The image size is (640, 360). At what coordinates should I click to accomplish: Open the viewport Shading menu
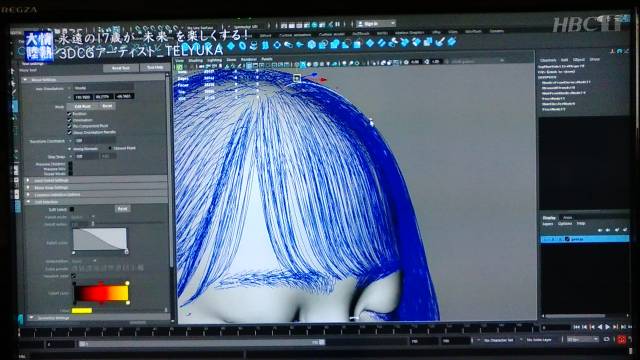(195, 60)
